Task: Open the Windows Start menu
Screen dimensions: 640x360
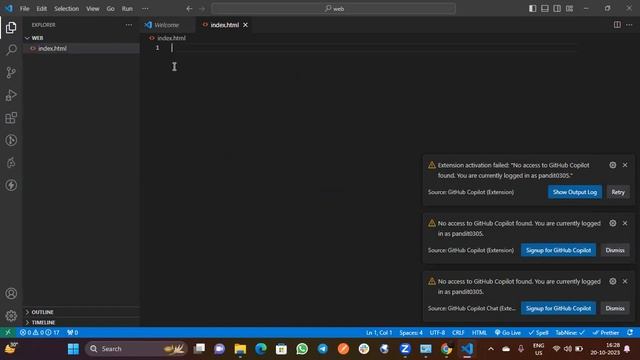Action: 73,349
